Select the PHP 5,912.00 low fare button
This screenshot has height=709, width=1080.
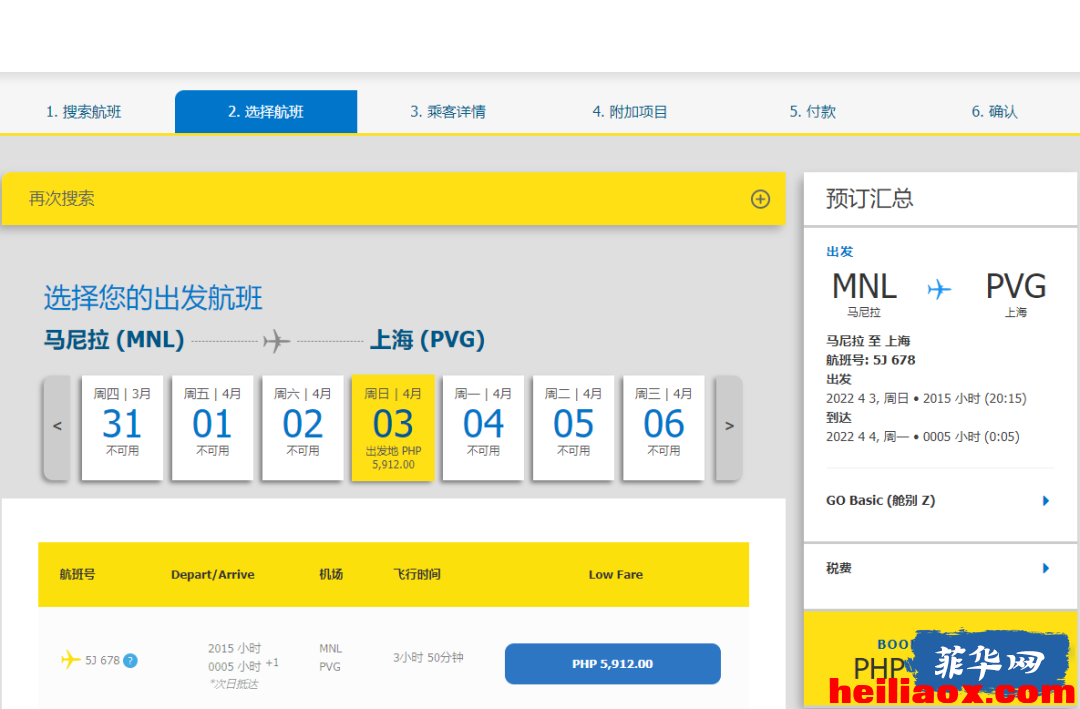tap(612, 664)
